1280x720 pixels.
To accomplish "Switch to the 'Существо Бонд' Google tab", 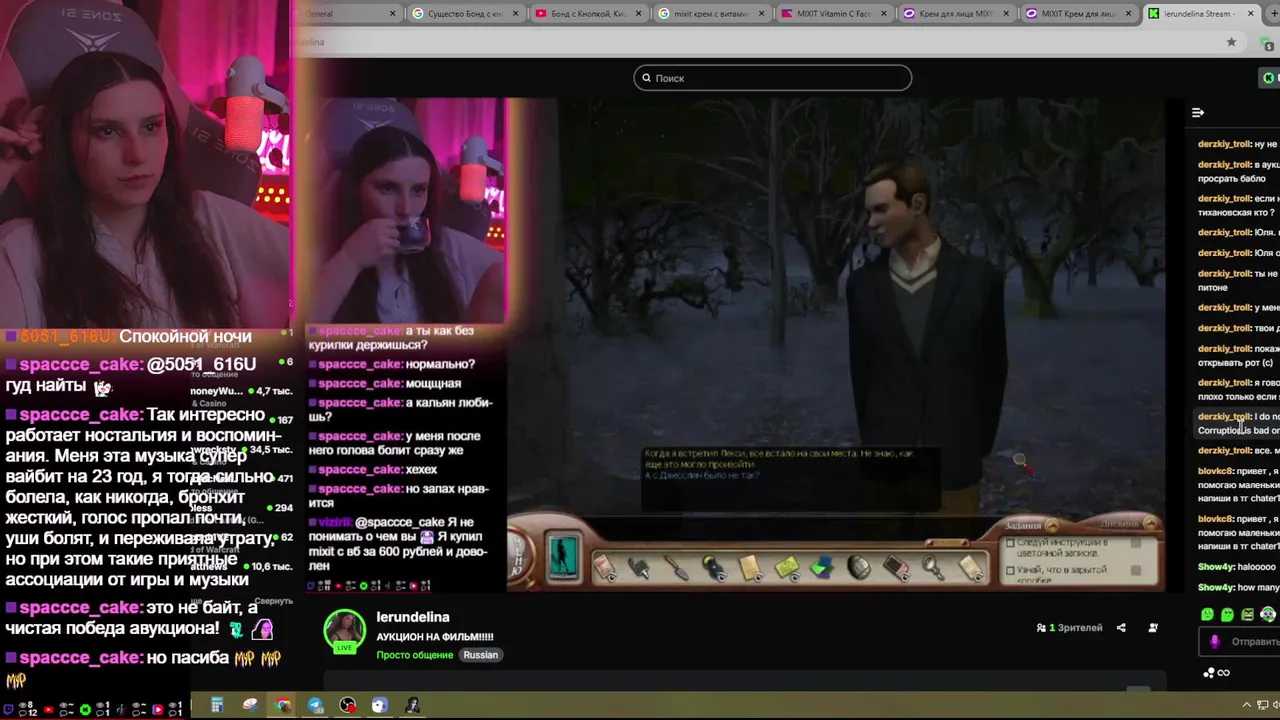I will 466,14.
